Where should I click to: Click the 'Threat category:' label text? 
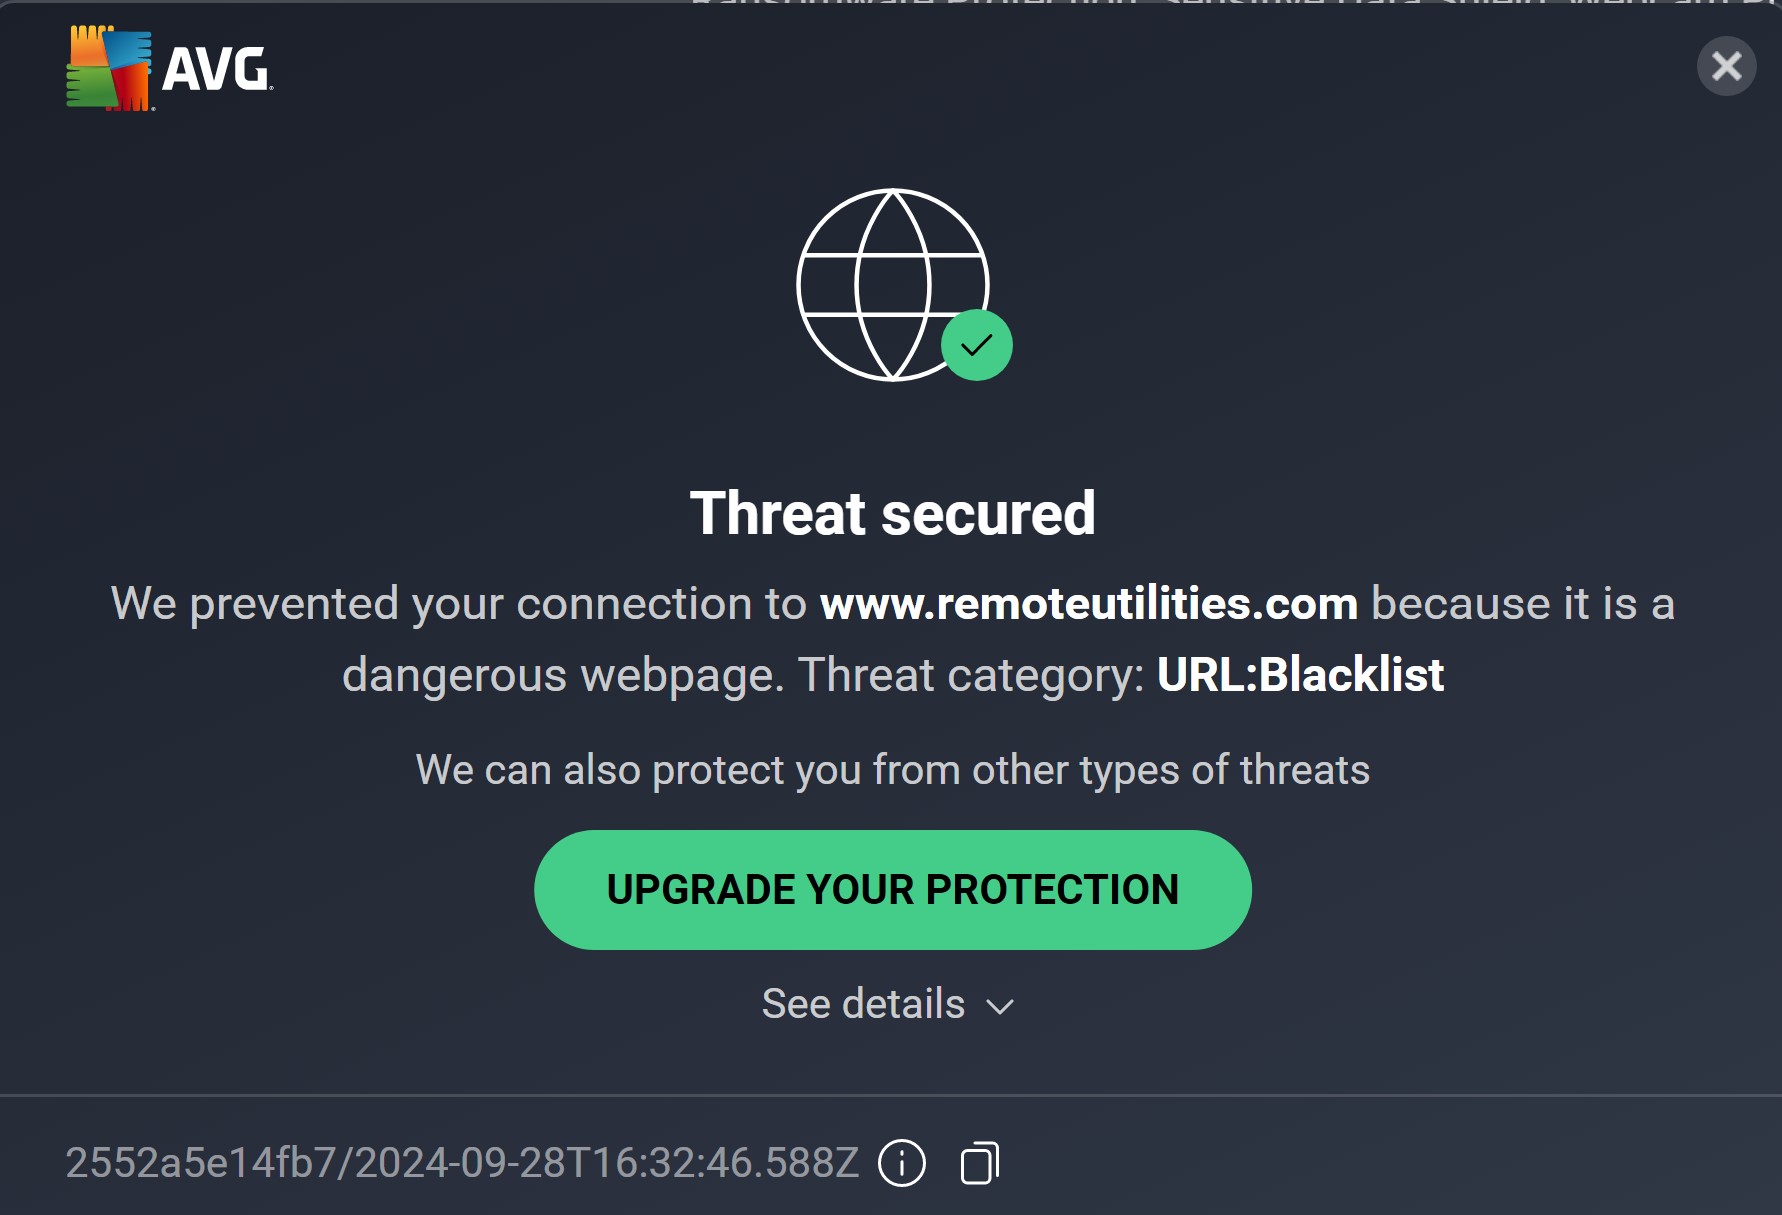[970, 675]
